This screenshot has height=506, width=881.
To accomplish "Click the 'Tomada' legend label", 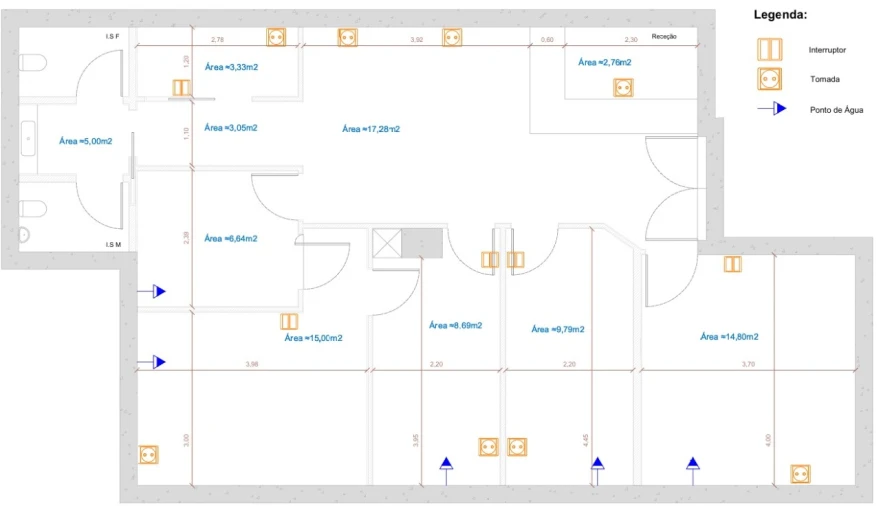I will tap(825, 79).
